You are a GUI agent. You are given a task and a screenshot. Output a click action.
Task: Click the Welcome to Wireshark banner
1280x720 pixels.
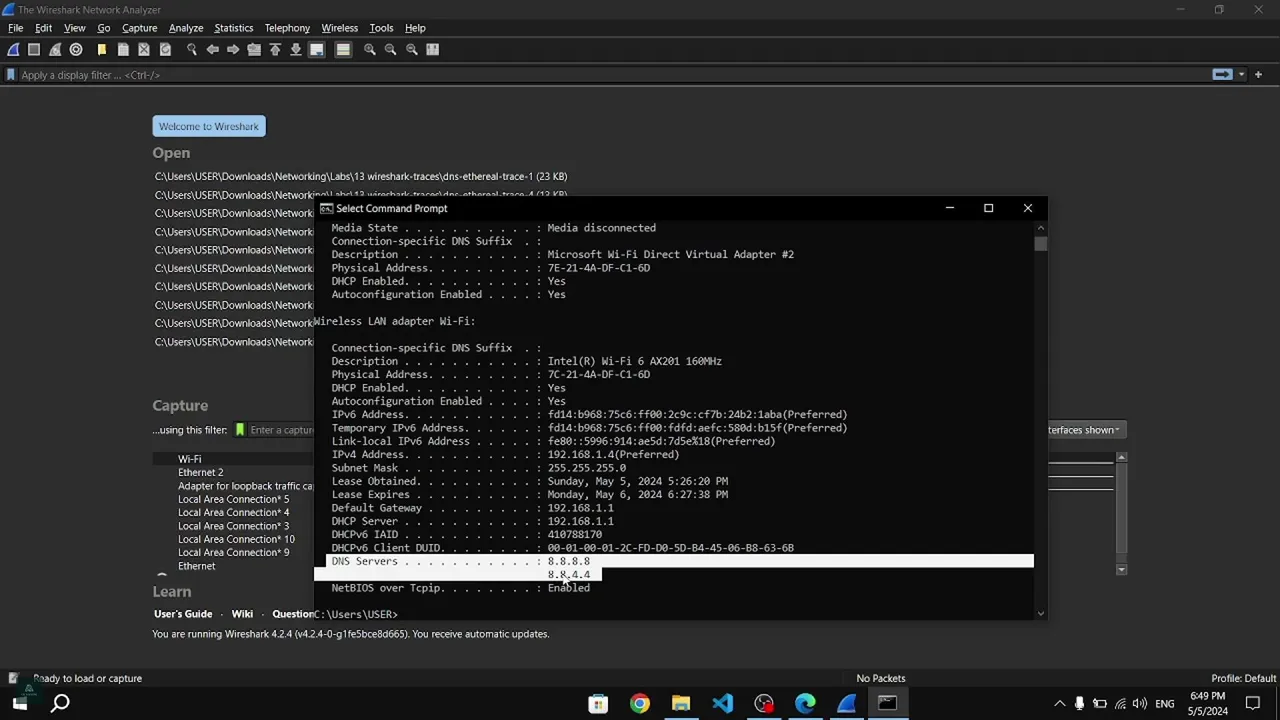click(209, 126)
